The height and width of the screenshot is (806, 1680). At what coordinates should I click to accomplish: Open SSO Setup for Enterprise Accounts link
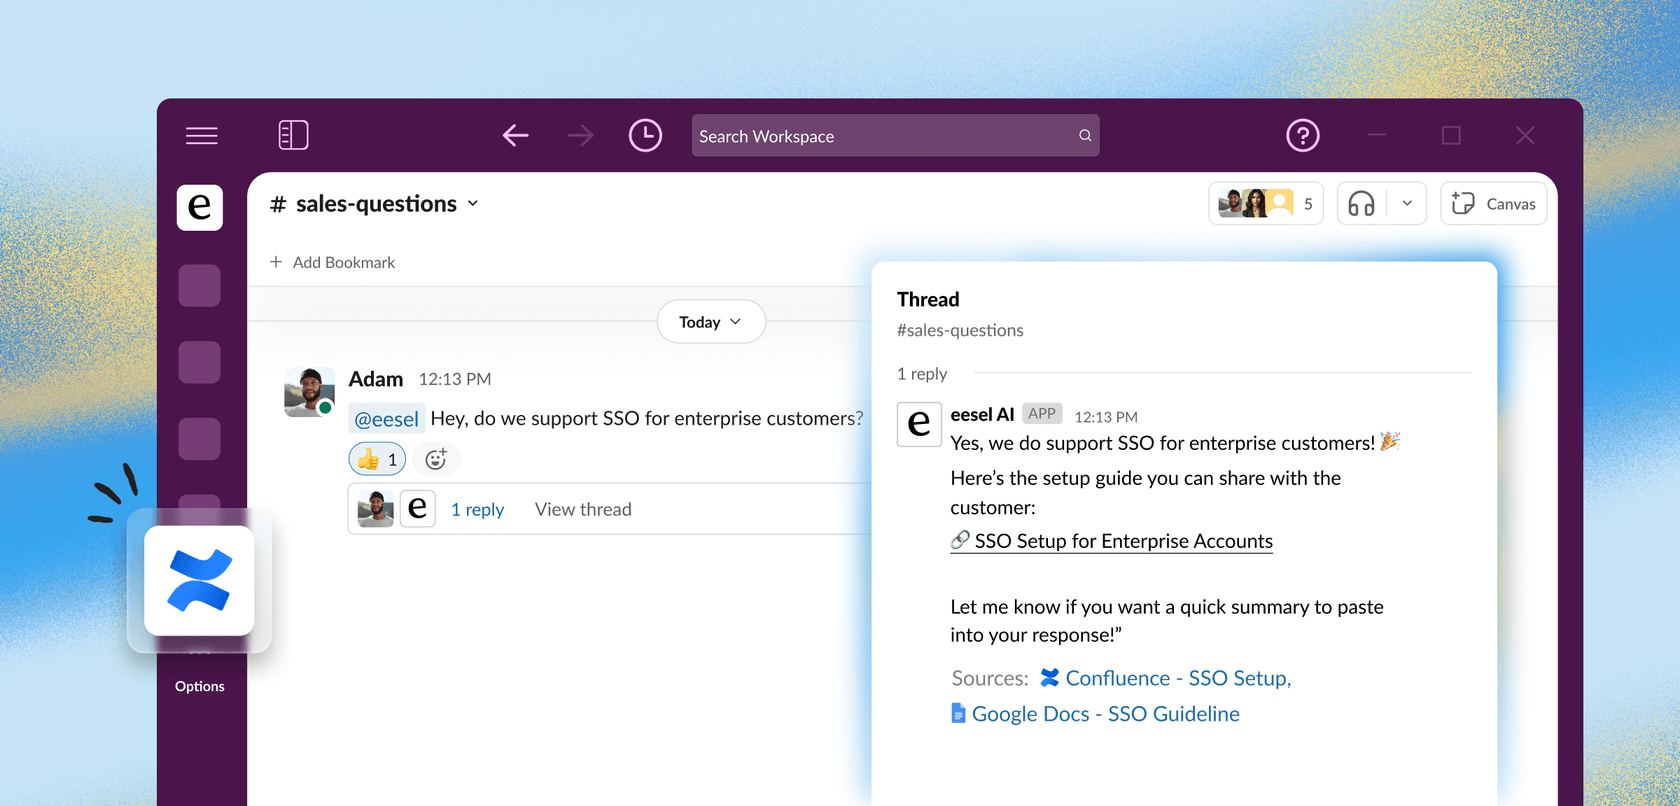(1122, 541)
